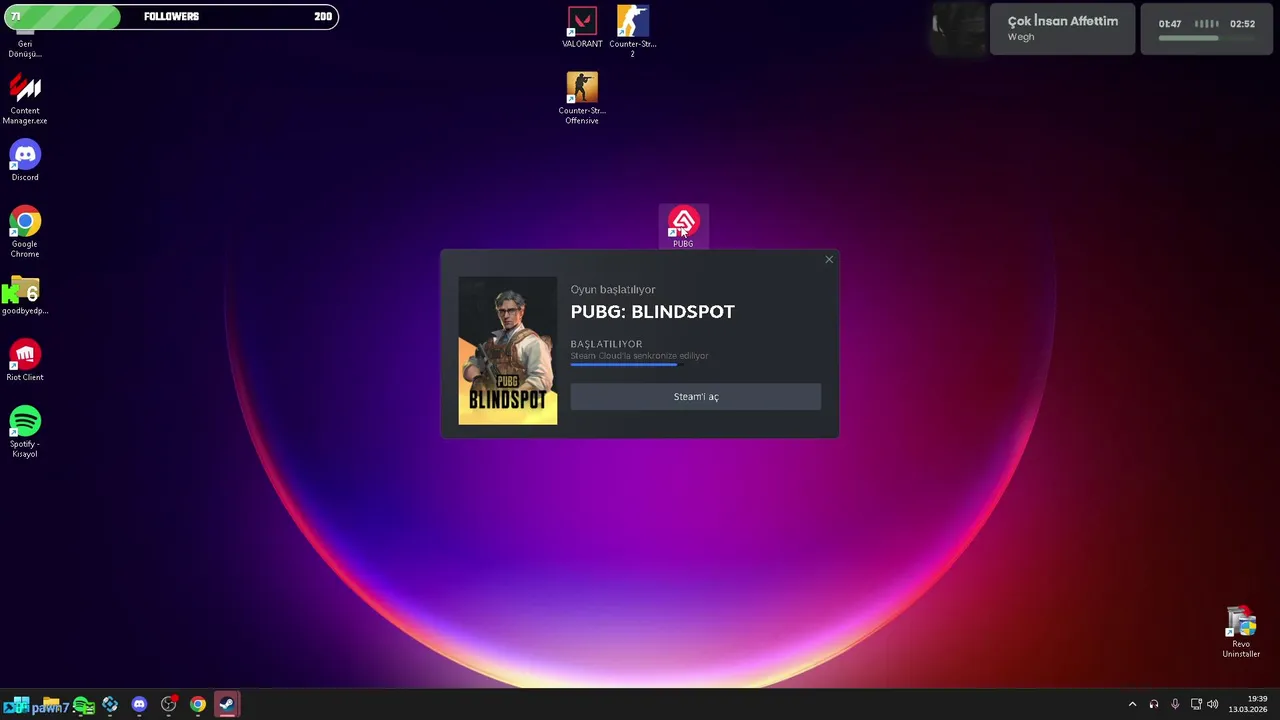Open the VALORANT desktop shortcut
The width and height of the screenshot is (1280, 720).
(x=582, y=27)
